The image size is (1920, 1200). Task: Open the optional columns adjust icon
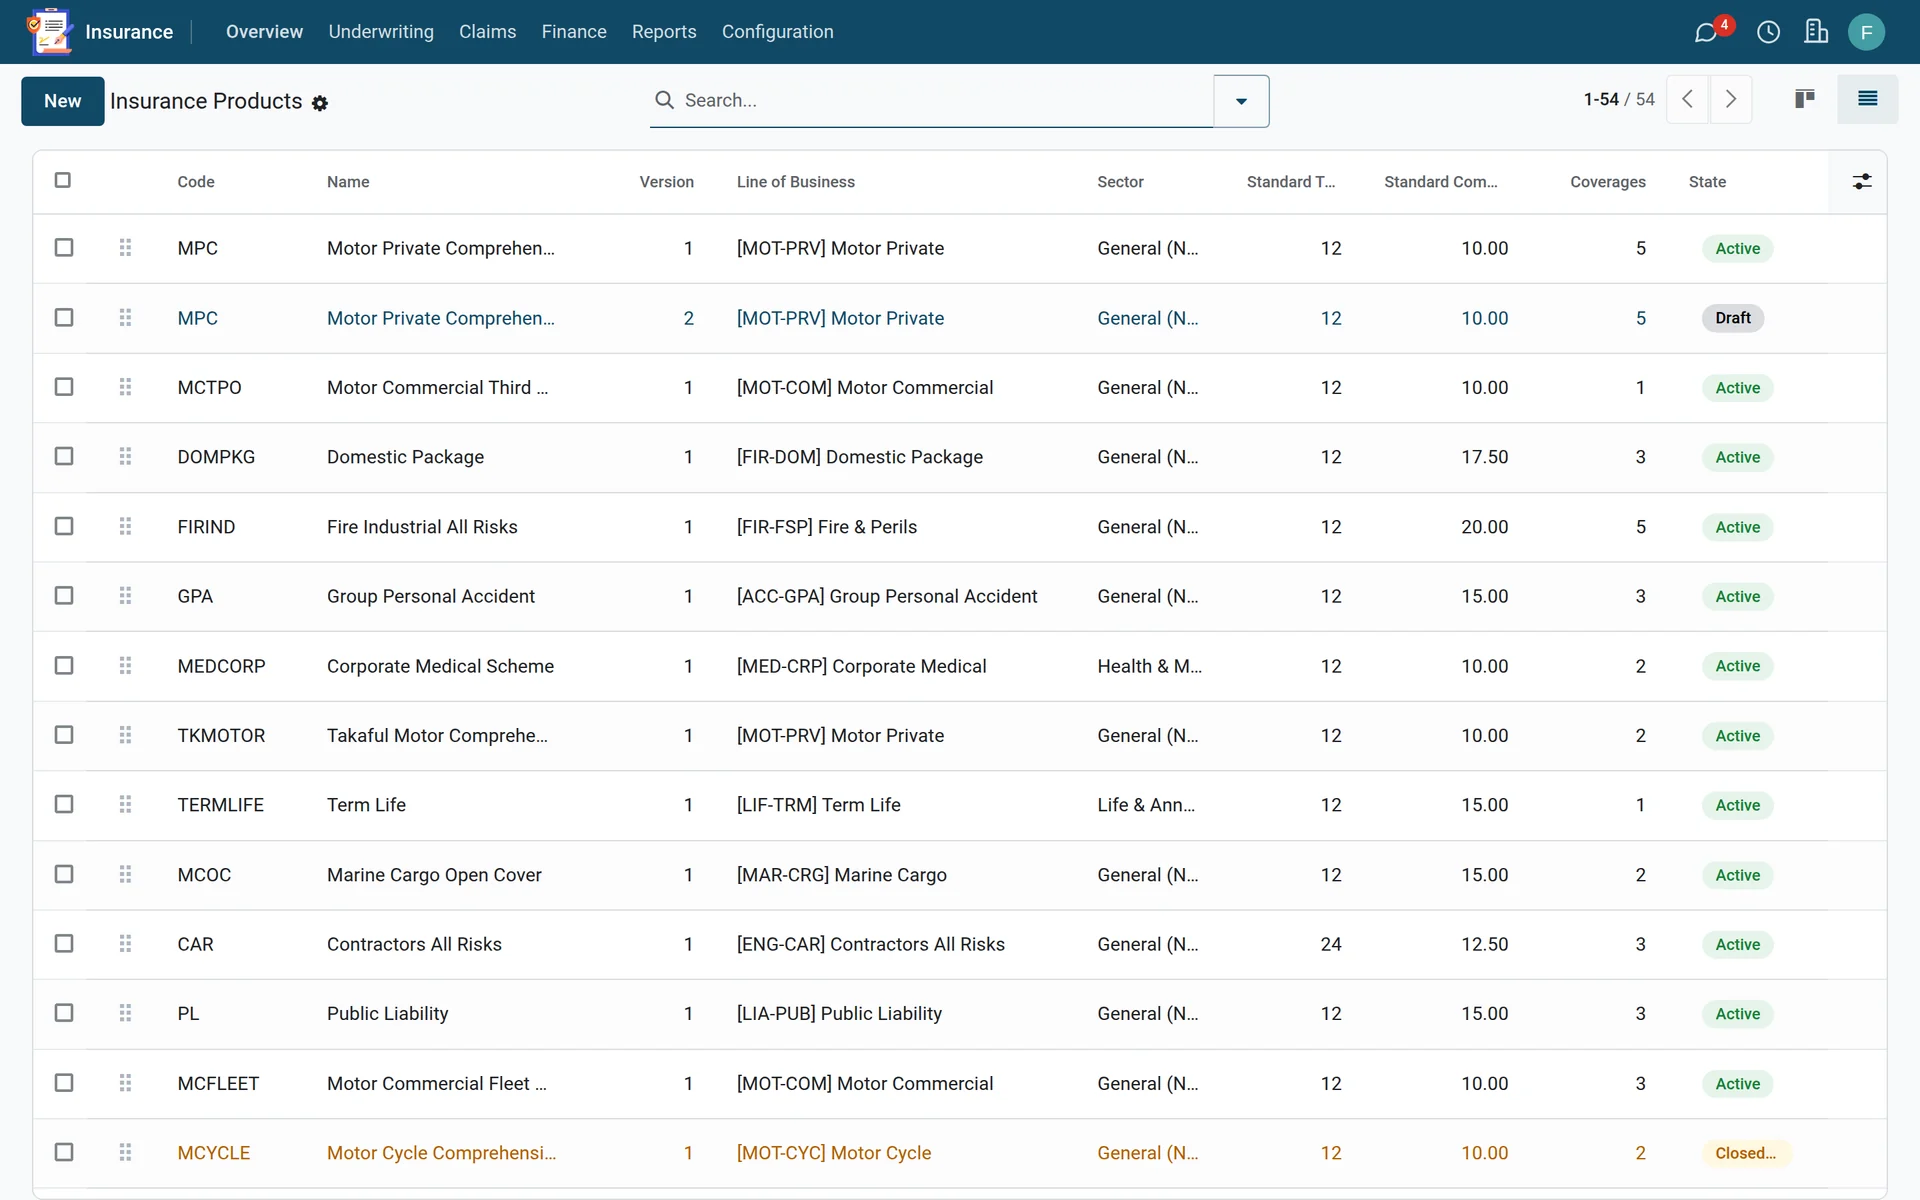point(1861,181)
